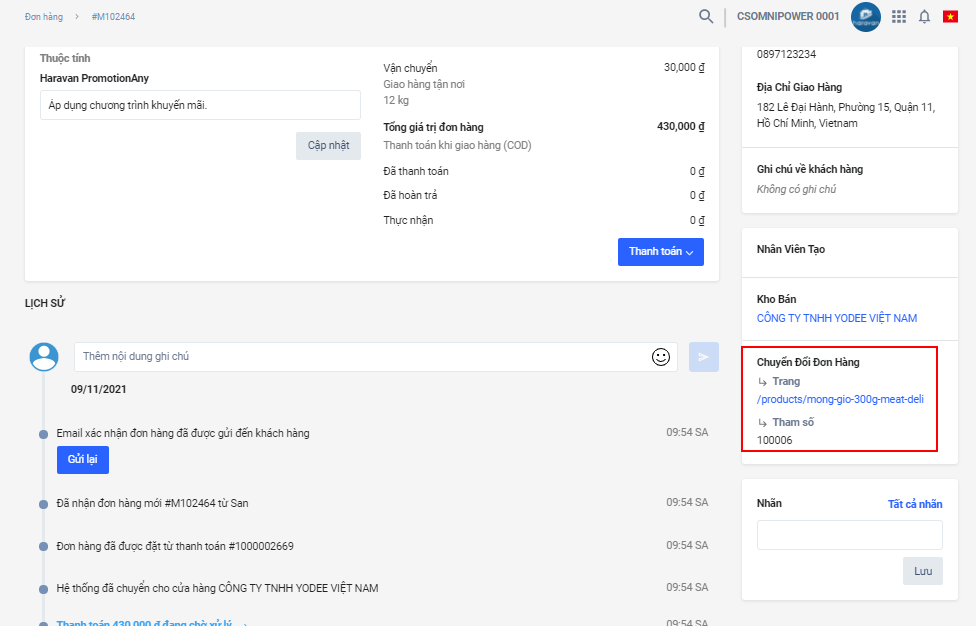The image size is (976, 626).
Task: Open the search magnifier icon
Action: tap(706, 16)
